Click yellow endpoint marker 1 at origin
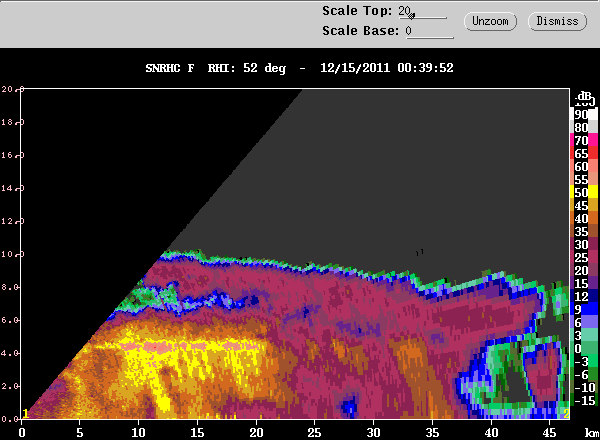600x440 pixels. coord(25,414)
